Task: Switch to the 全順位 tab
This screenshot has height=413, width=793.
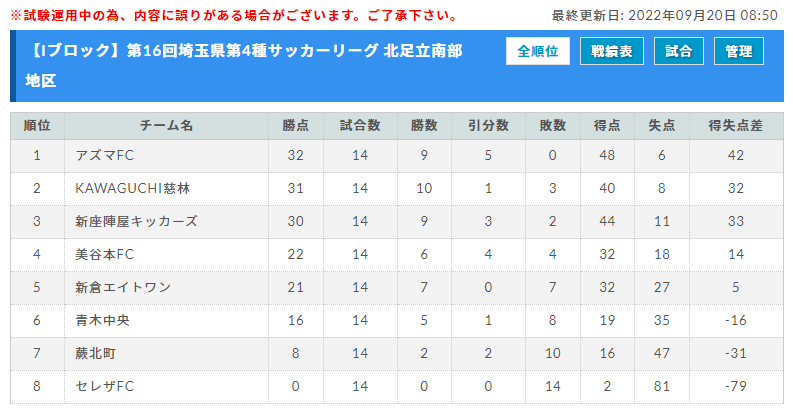Action: [537, 51]
